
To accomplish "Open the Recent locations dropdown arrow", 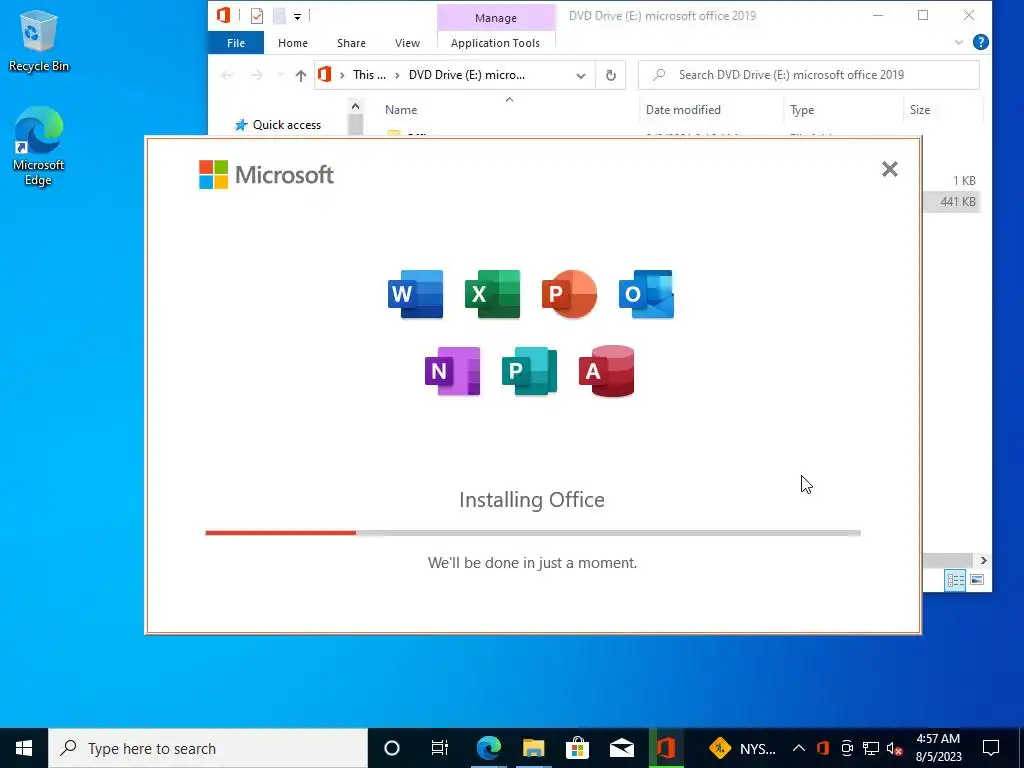I will [x=280, y=75].
